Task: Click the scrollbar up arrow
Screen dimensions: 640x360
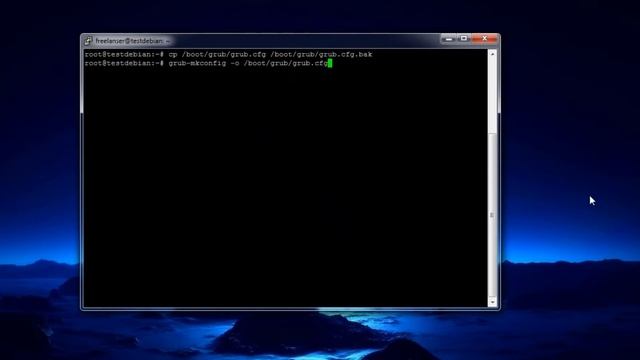Action: [493, 54]
